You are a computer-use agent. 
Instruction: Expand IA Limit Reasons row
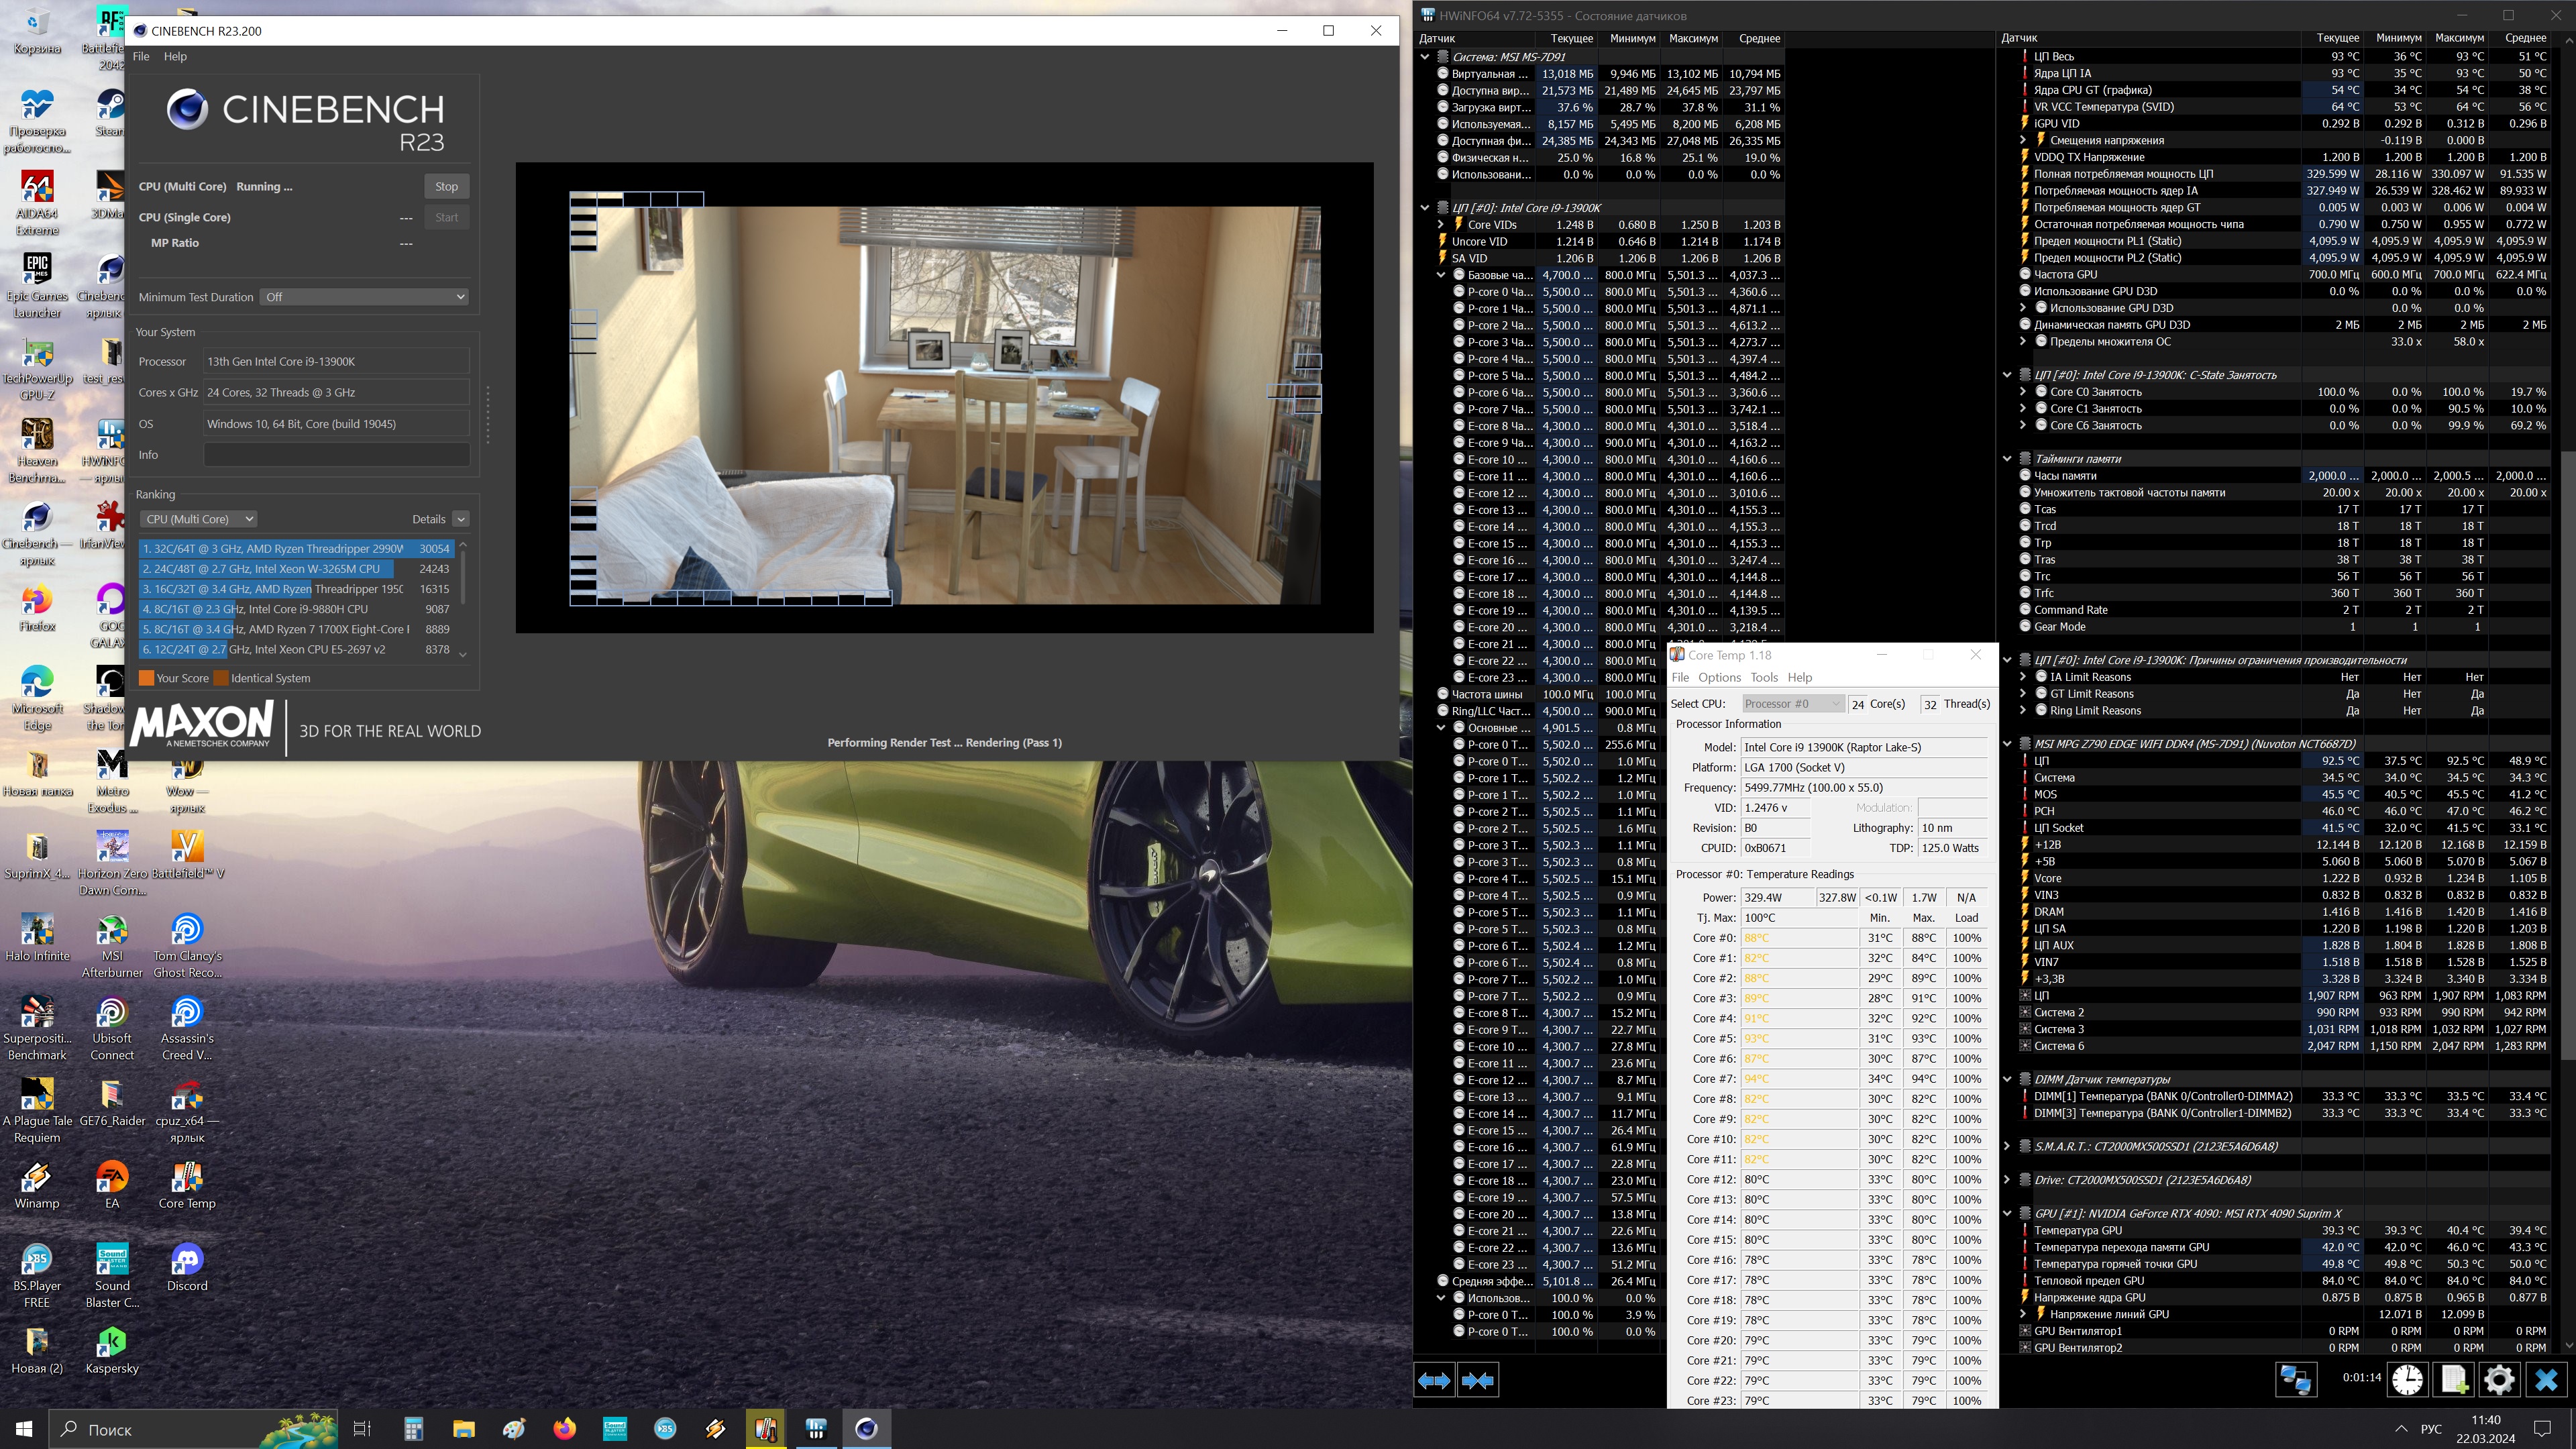pyautogui.click(x=2023, y=677)
